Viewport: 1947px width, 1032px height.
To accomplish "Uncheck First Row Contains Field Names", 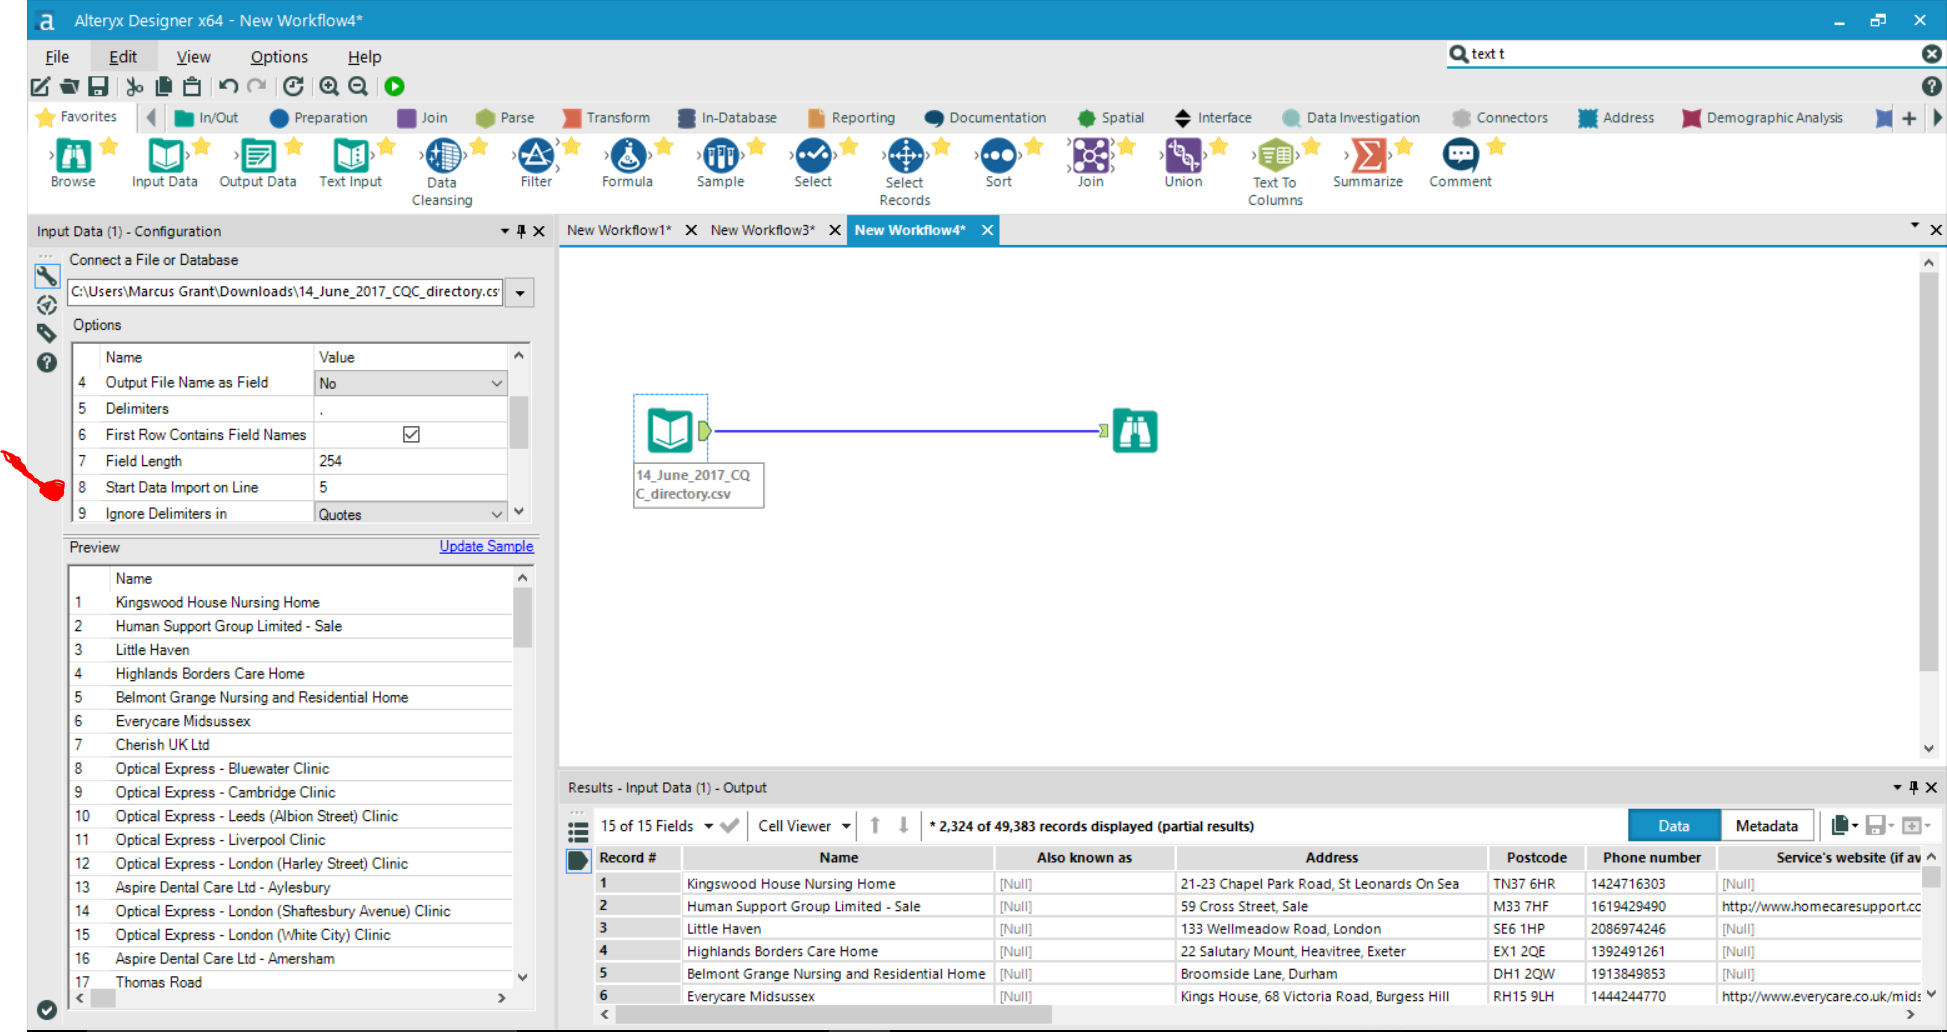I will (x=411, y=434).
